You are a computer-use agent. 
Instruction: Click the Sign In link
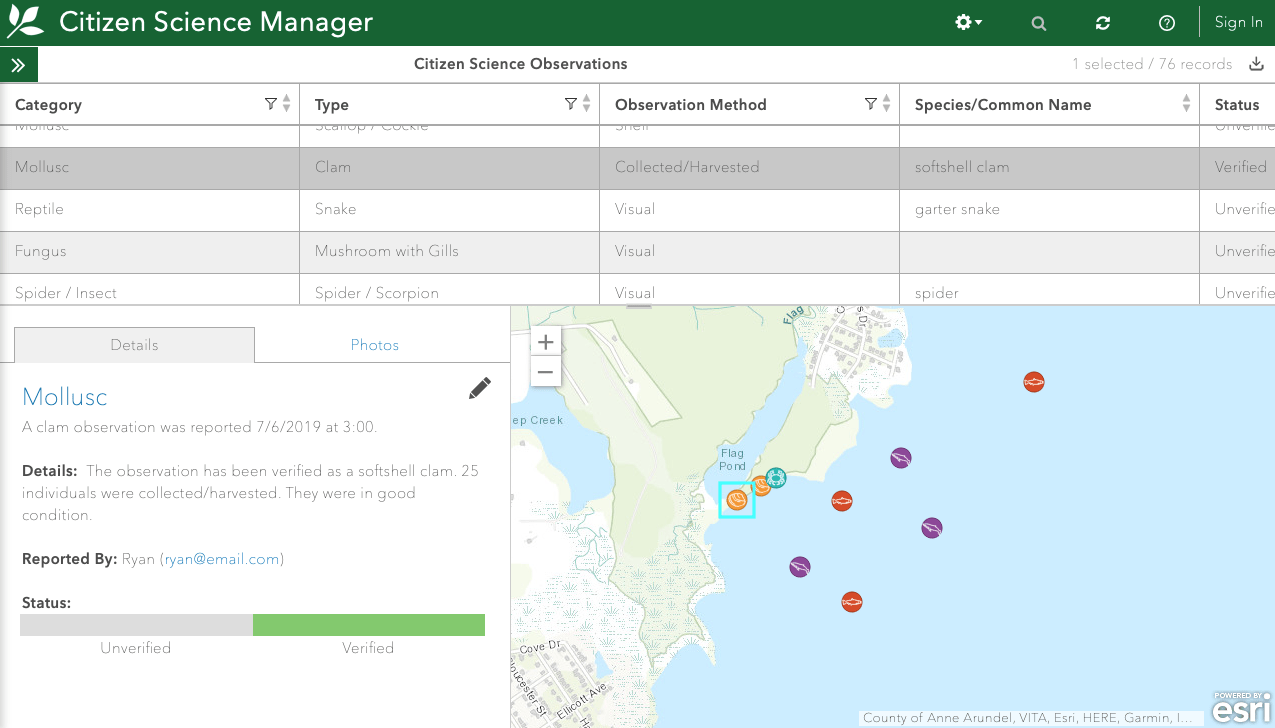[x=1238, y=21]
